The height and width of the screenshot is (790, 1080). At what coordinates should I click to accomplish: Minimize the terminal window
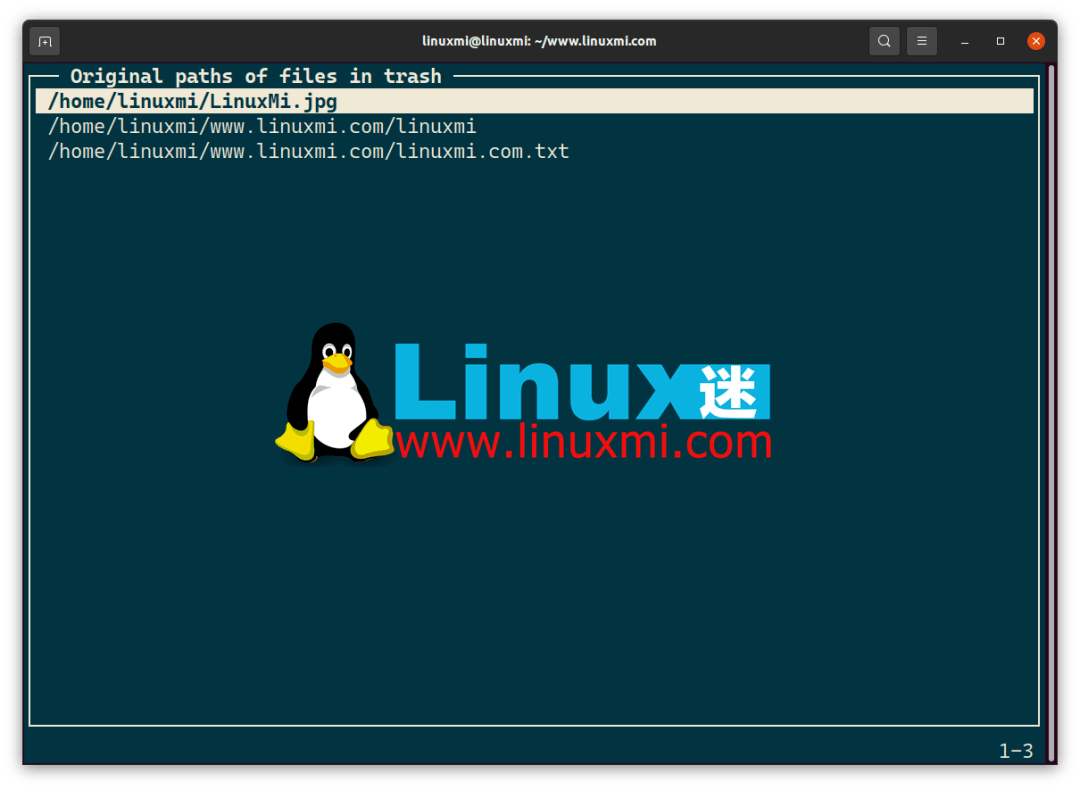[x=964, y=41]
